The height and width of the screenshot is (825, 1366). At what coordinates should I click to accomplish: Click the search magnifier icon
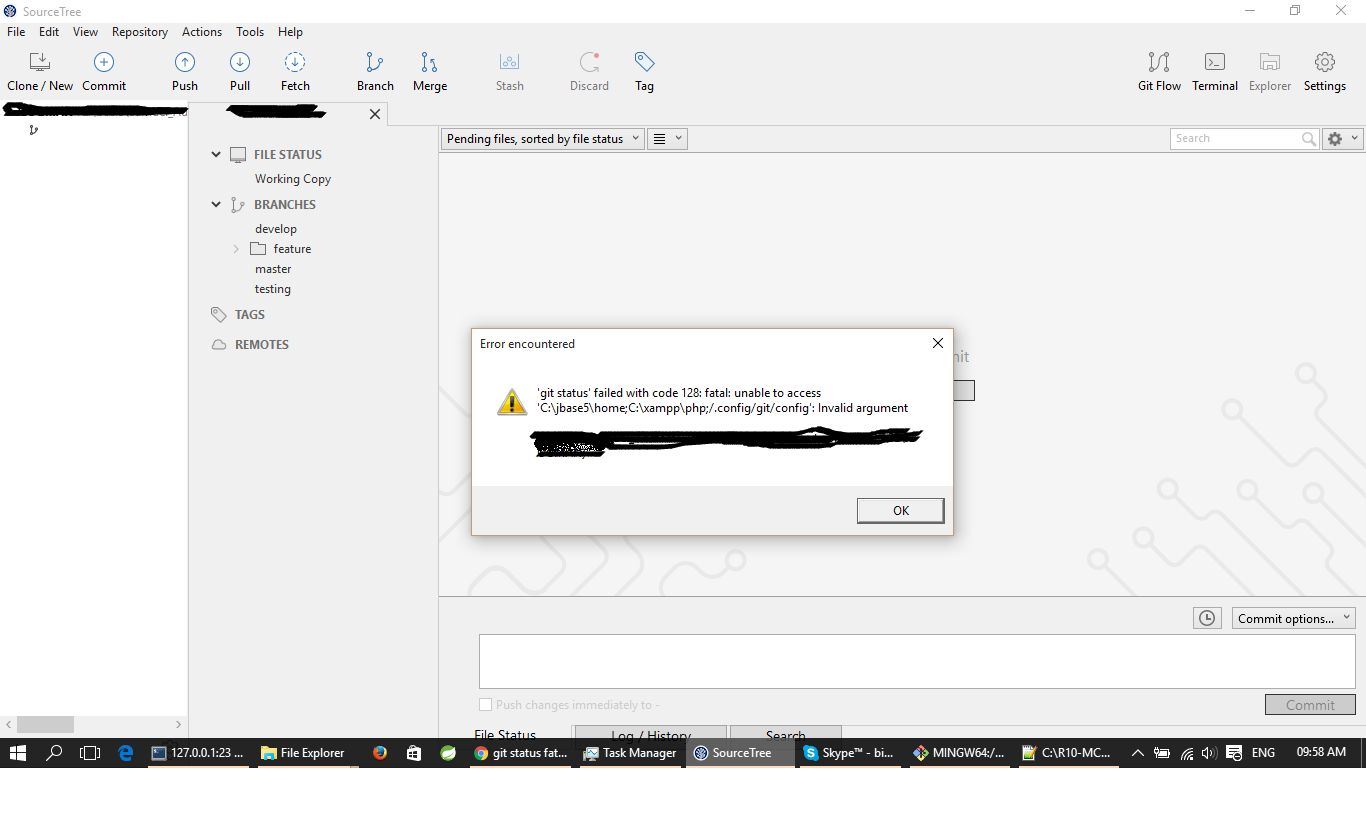(1309, 139)
